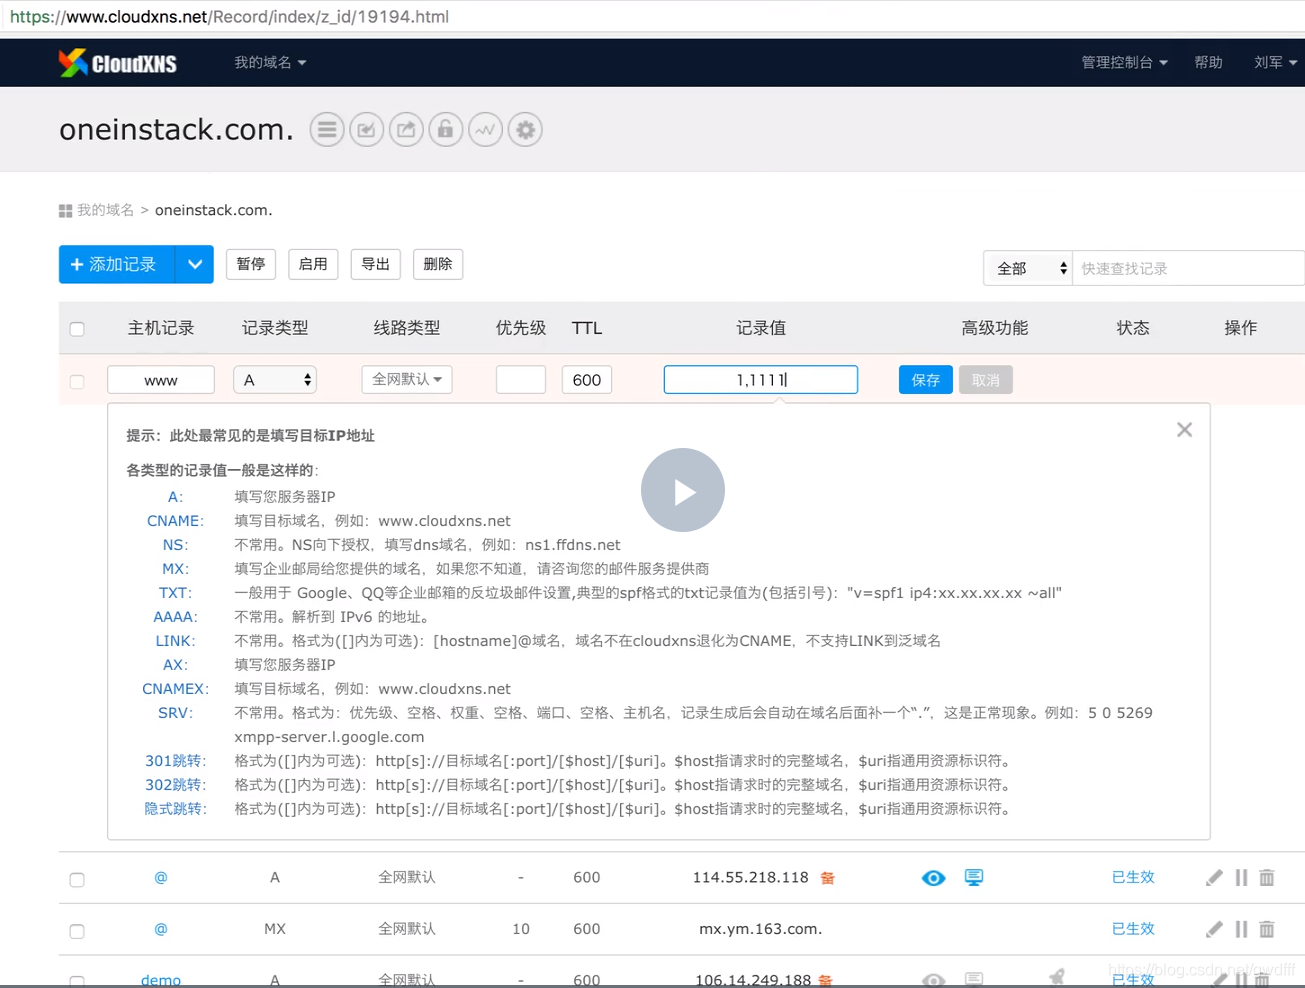Click the demo host record link
Viewport: 1305px width, 988px height.
[x=161, y=980]
